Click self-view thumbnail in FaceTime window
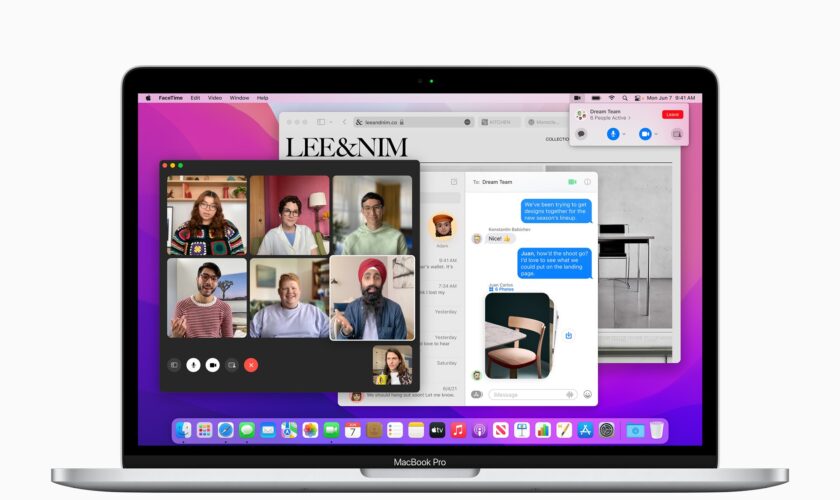 tap(393, 365)
